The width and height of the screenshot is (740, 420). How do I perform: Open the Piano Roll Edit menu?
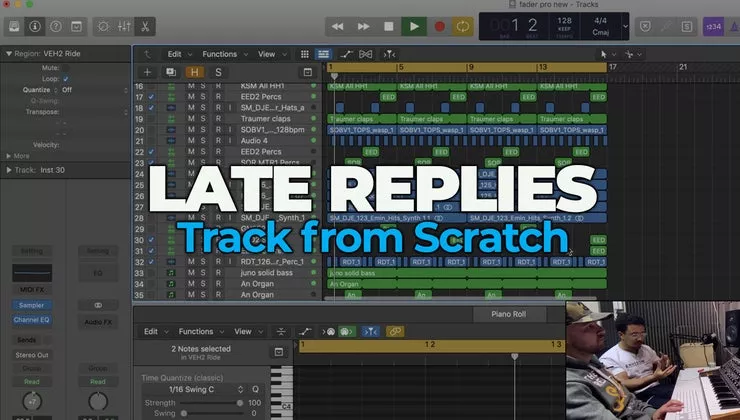[x=156, y=332]
